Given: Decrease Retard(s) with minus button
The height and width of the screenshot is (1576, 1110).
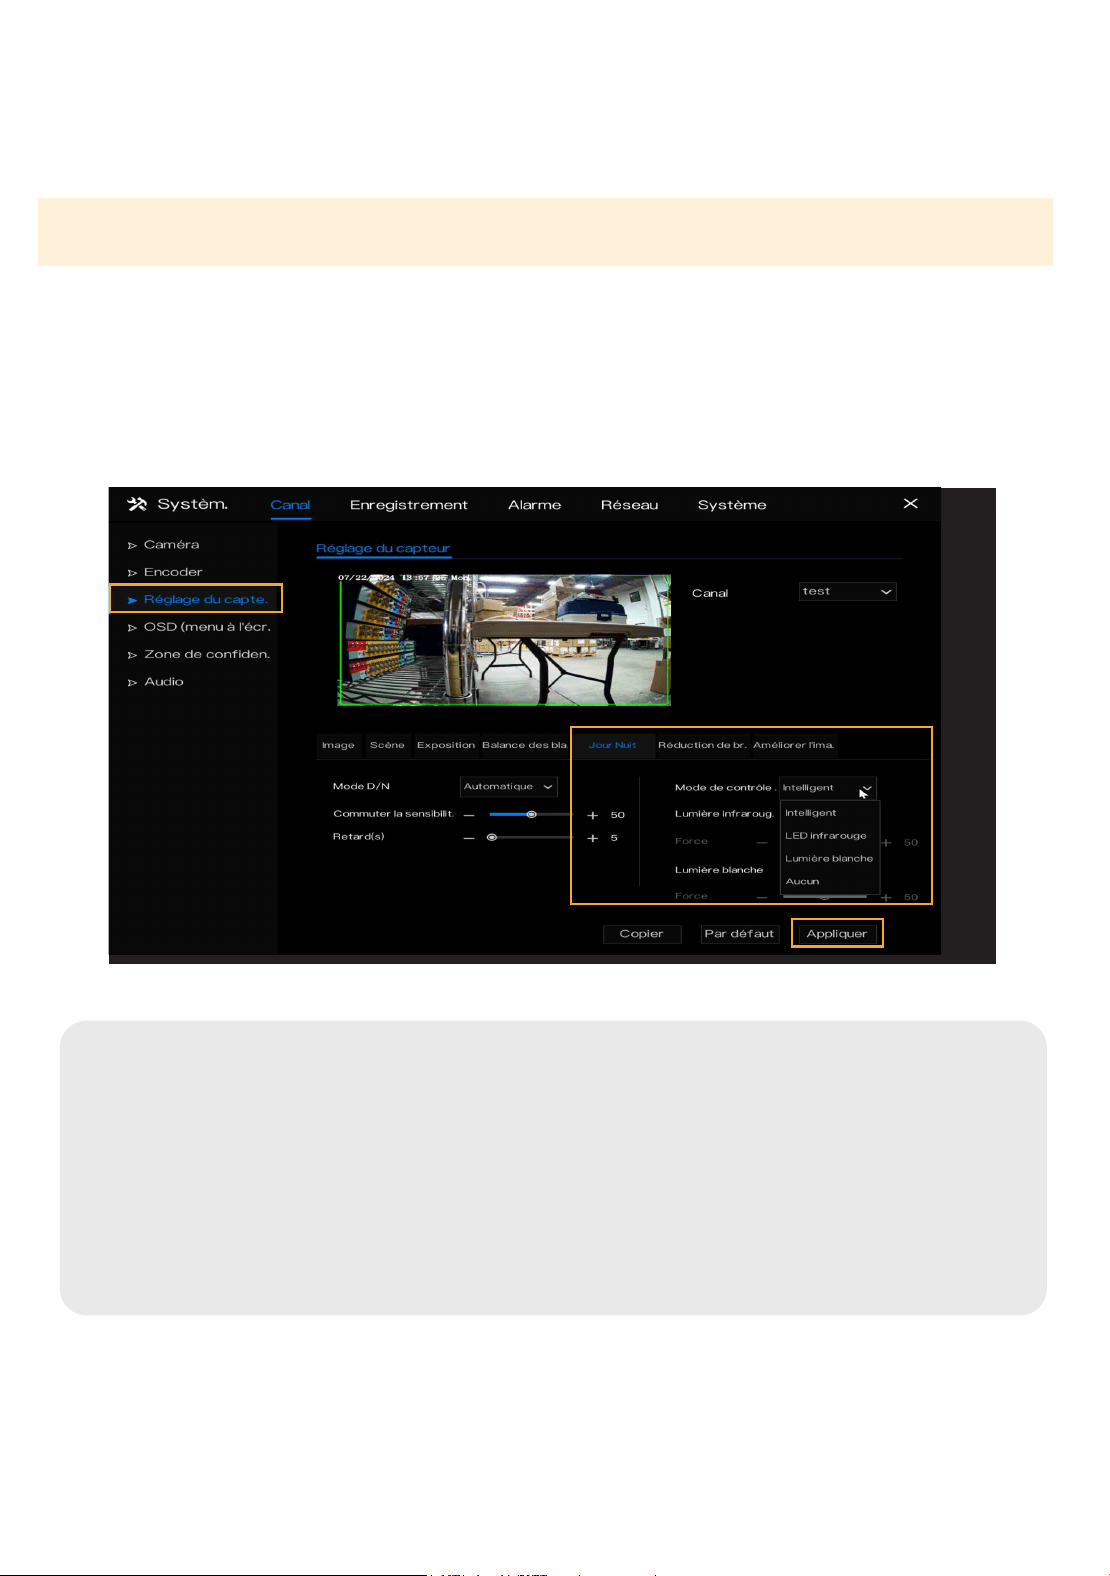Looking at the screenshot, I should pos(468,838).
